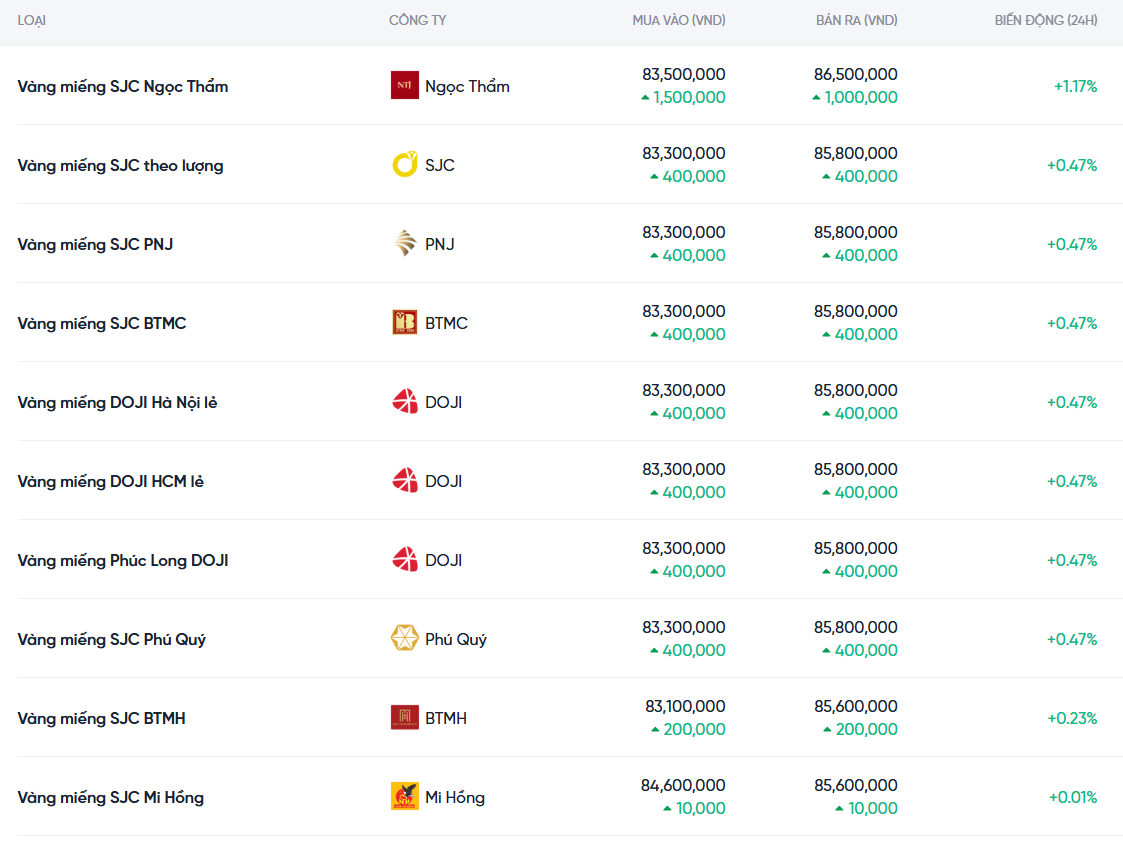Screen dimensions: 1123x841
Task: Click the PNJ company logo icon
Action: (x=405, y=244)
